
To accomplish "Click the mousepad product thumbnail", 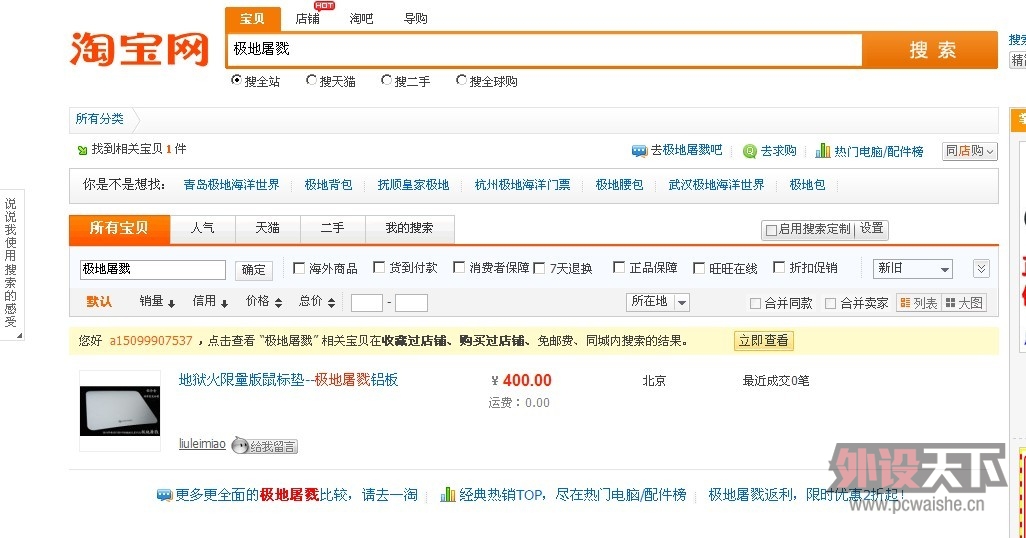I will tap(120, 411).
